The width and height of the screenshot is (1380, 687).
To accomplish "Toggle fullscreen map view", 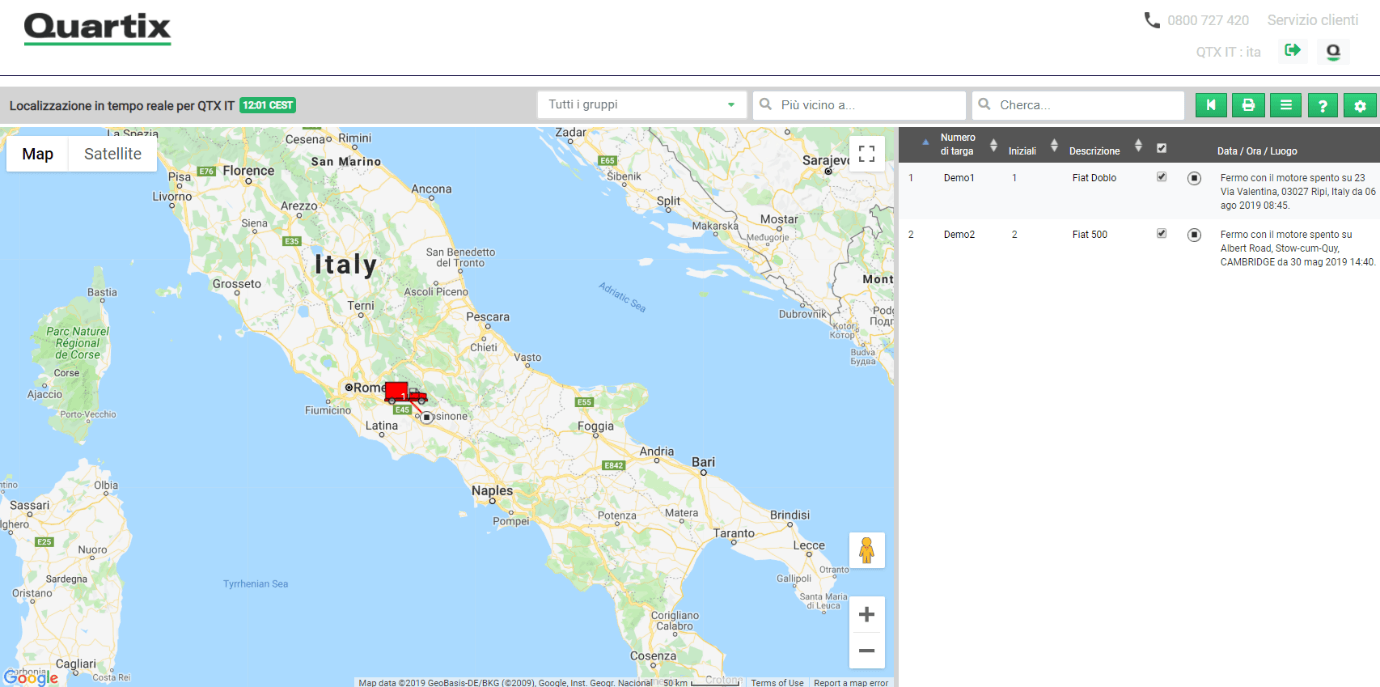I will pos(867,154).
